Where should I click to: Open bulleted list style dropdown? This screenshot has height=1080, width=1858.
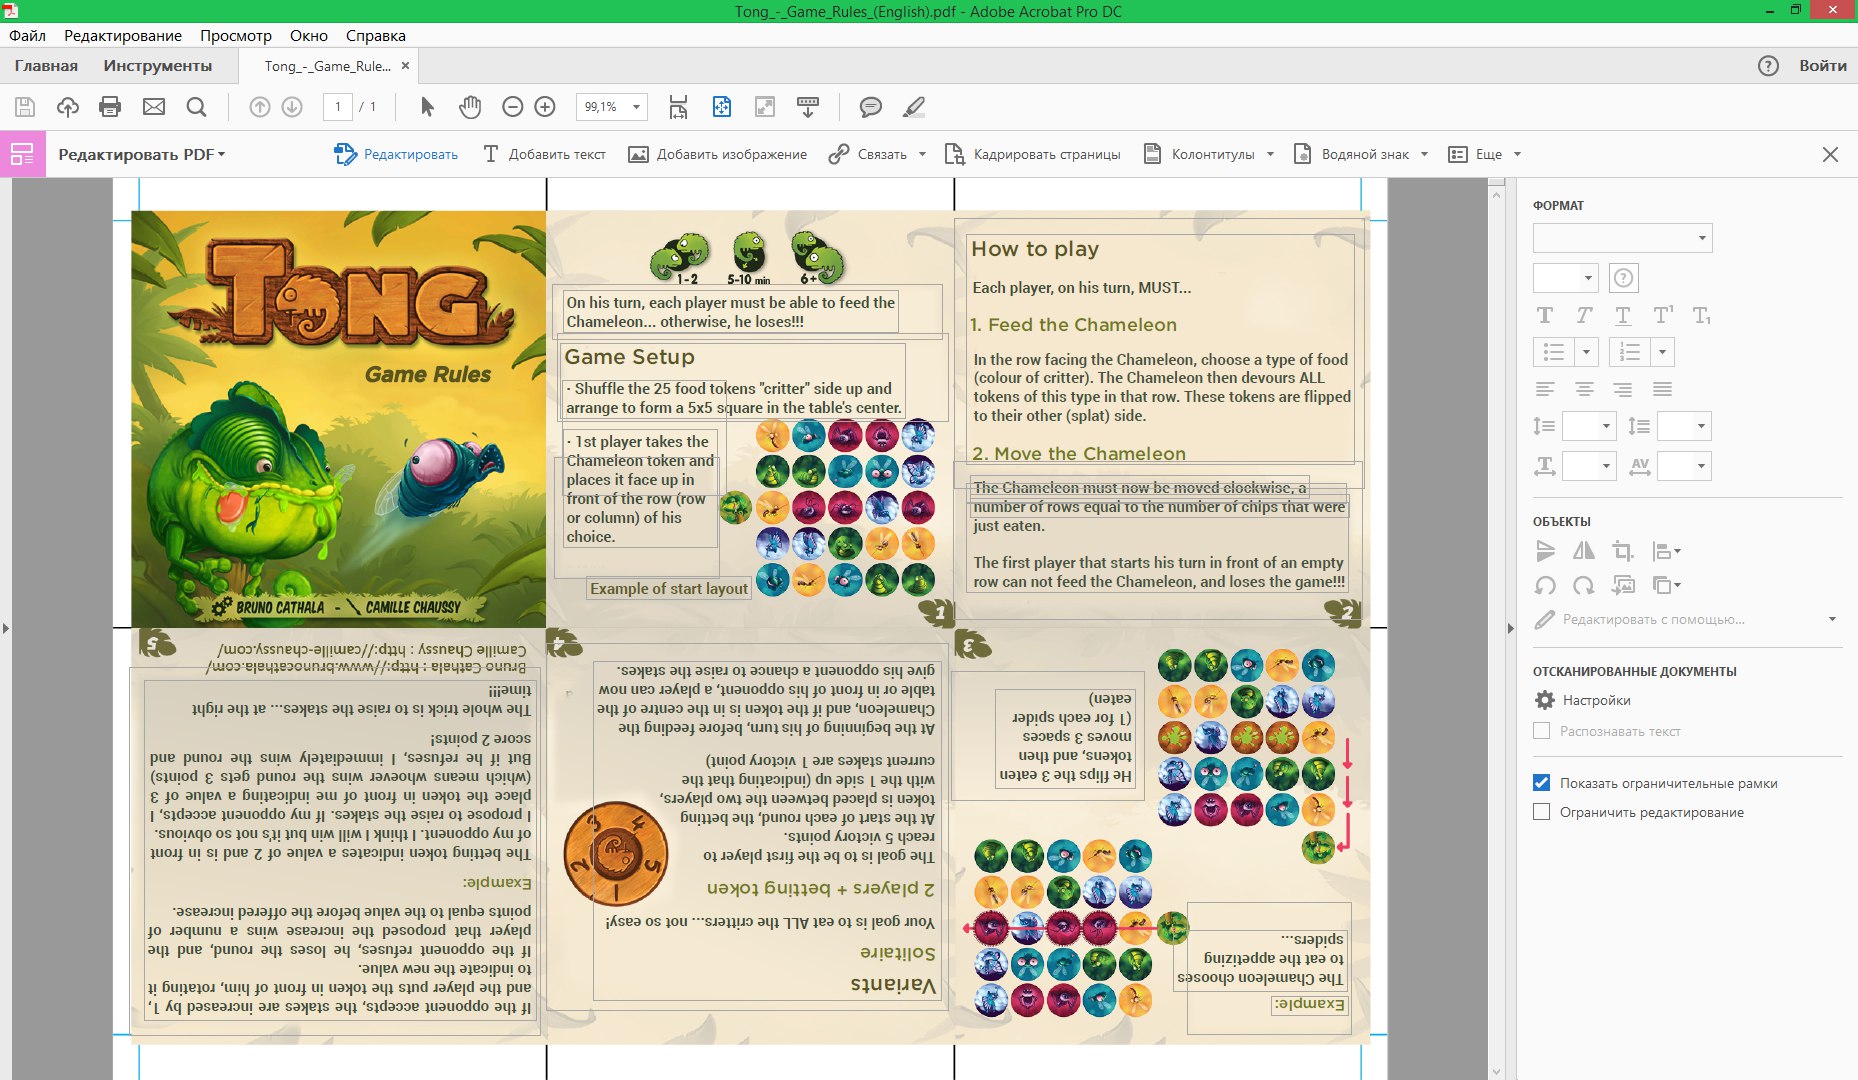[x=1586, y=352]
